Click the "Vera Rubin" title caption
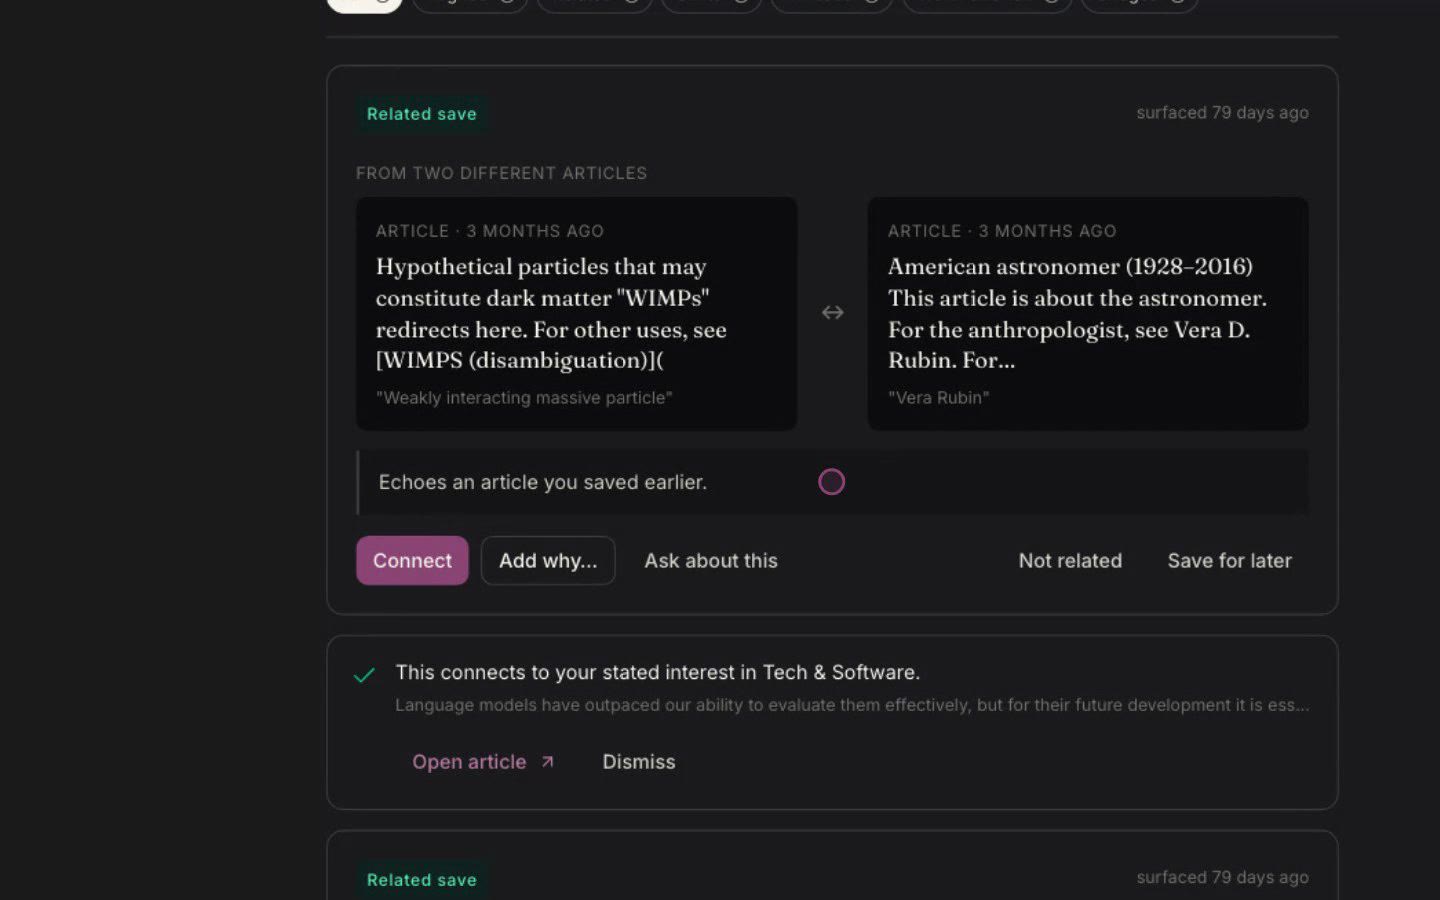The height and width of the screenshot is (900, 1440). point(938,398)
